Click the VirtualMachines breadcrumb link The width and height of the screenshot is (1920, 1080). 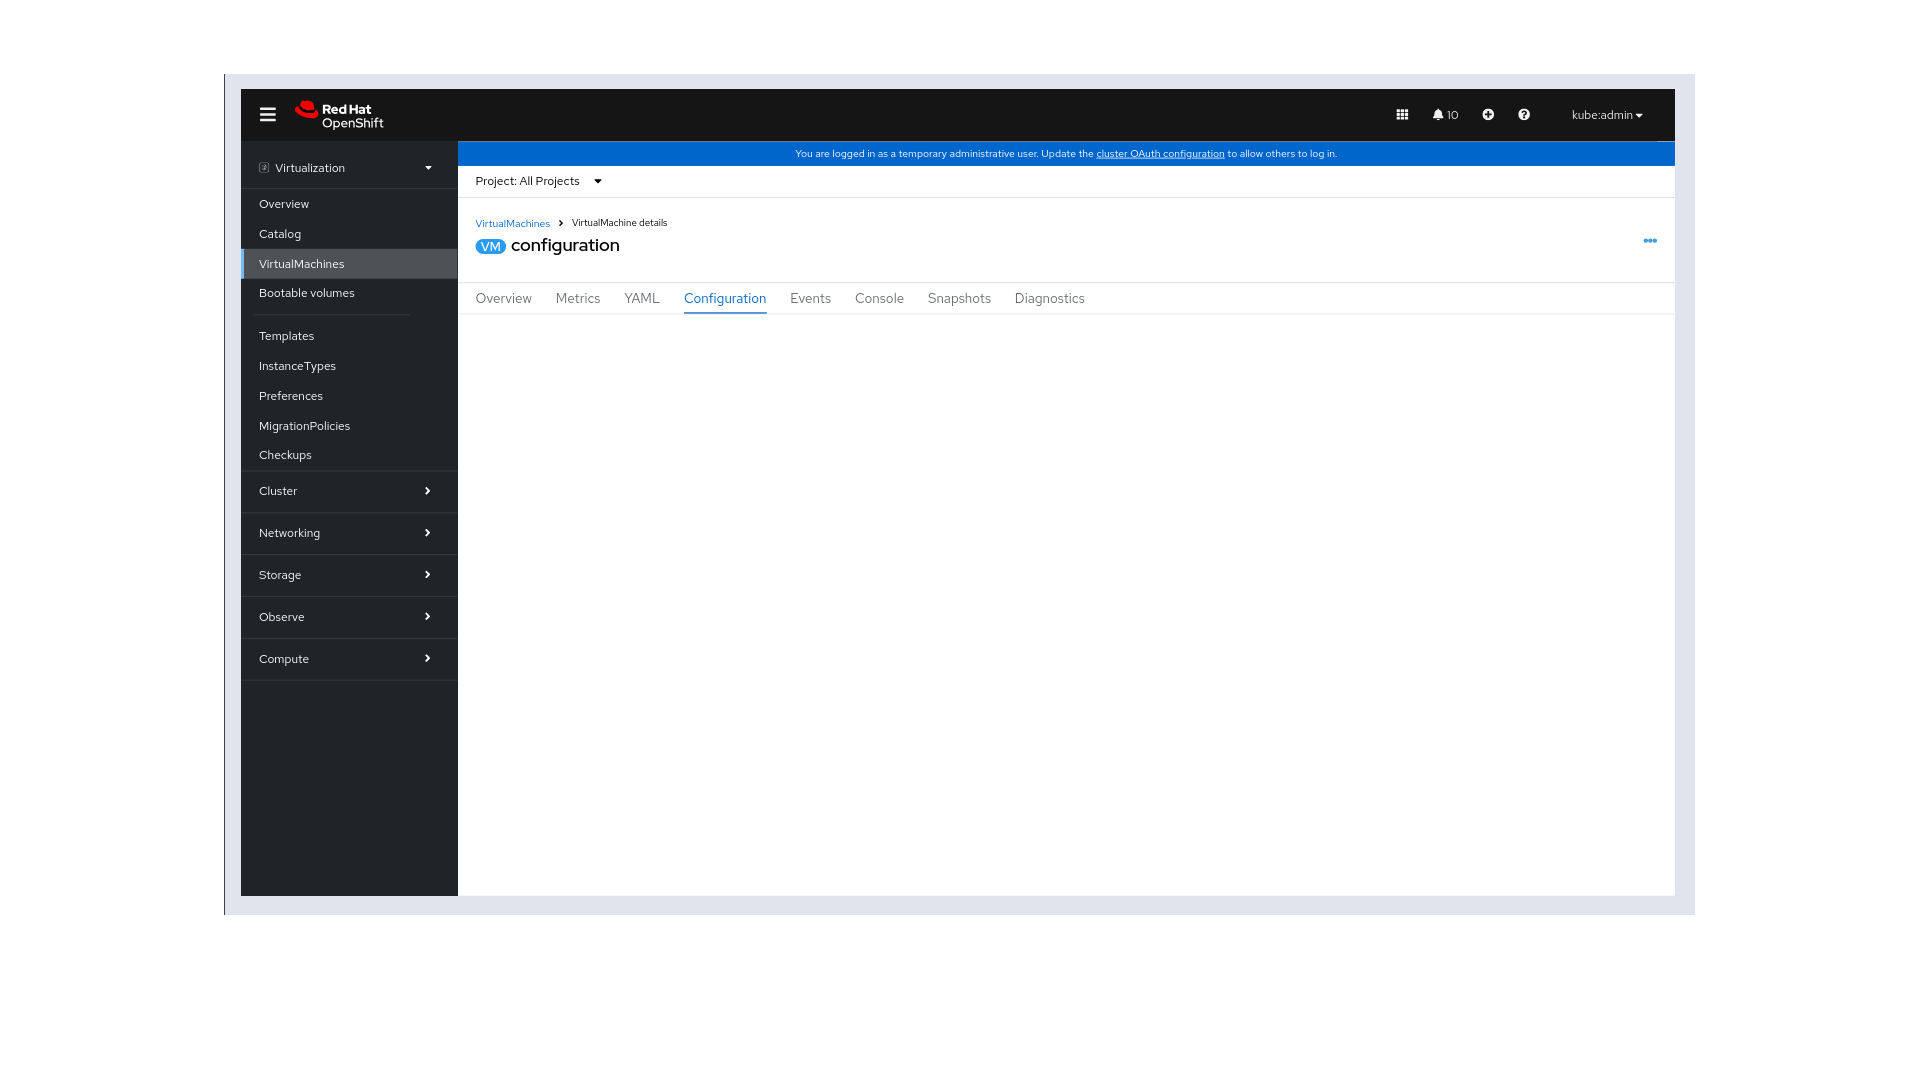pyautogui.click(x=512, y=224)
